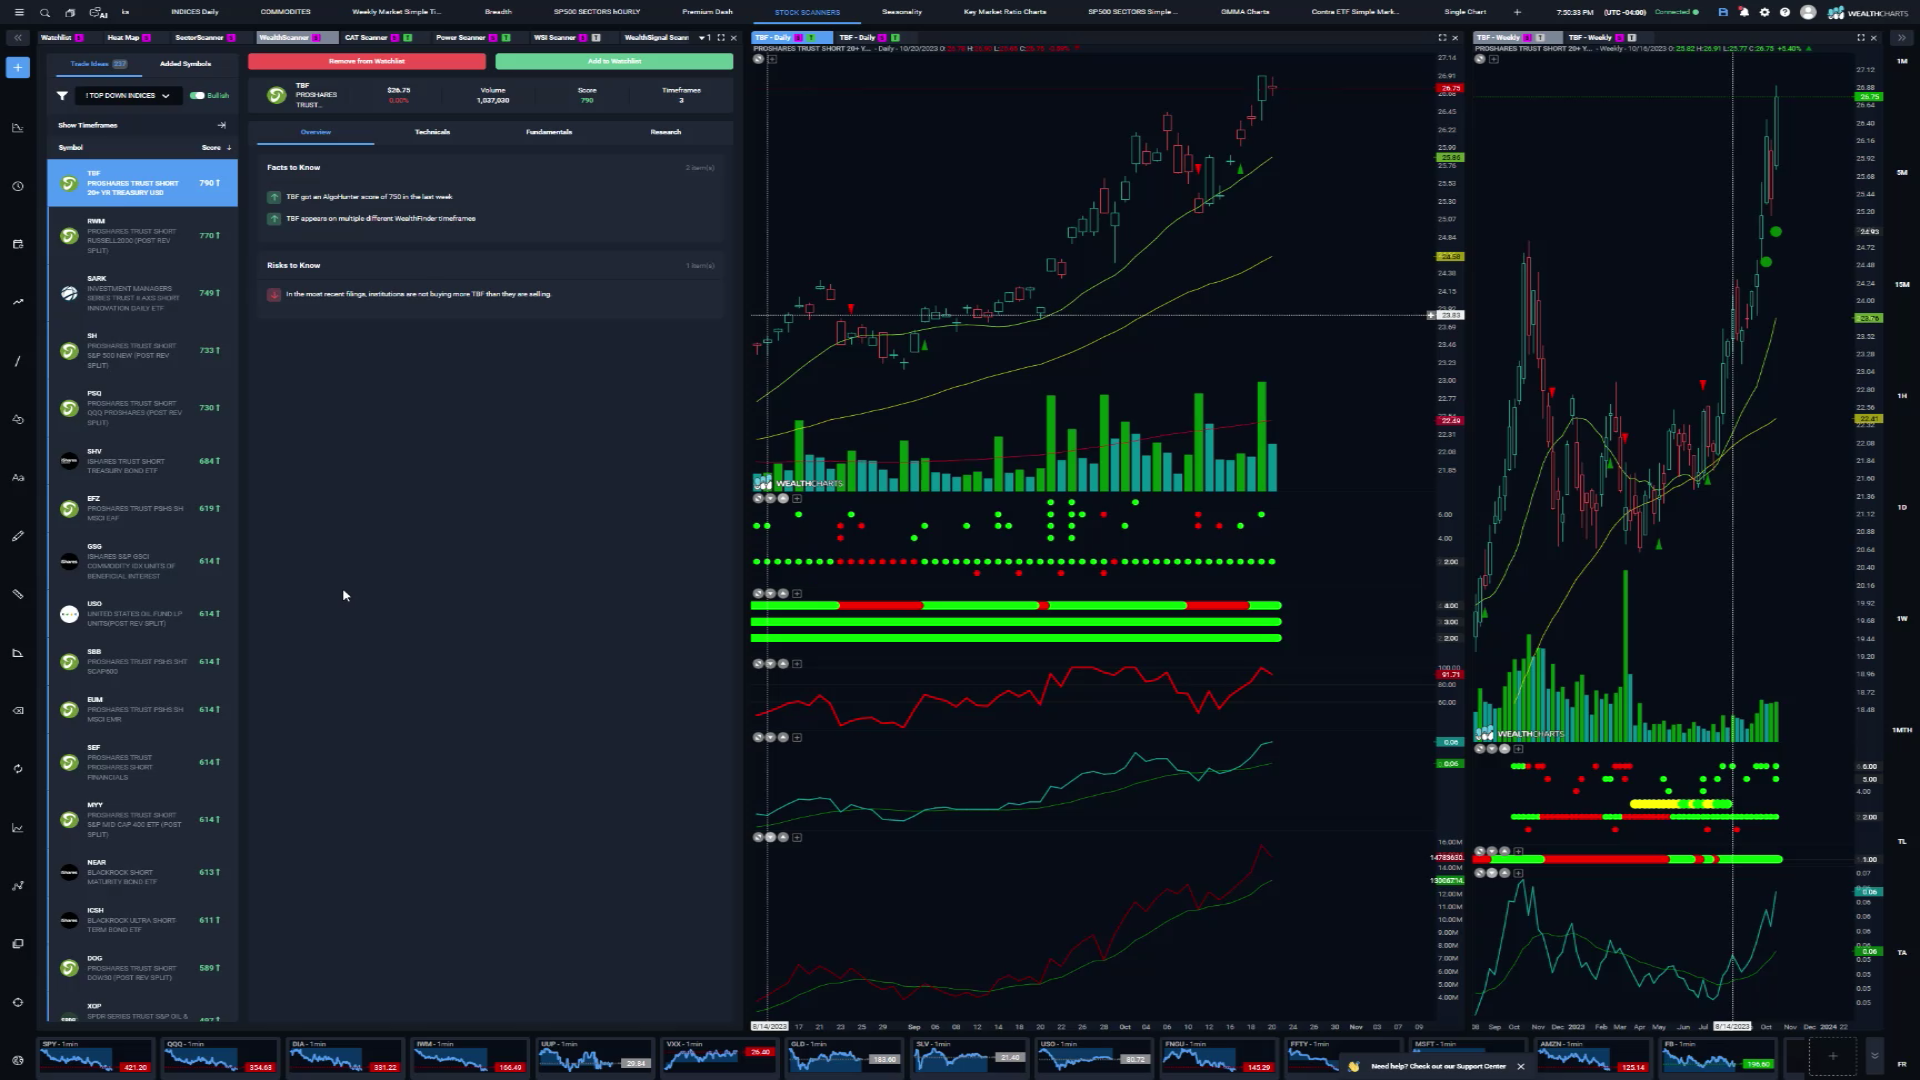Open the hamburger main menu
Image resolution: width=1920 pixels, height=1080 pixels.
click(x=18, y=12)
